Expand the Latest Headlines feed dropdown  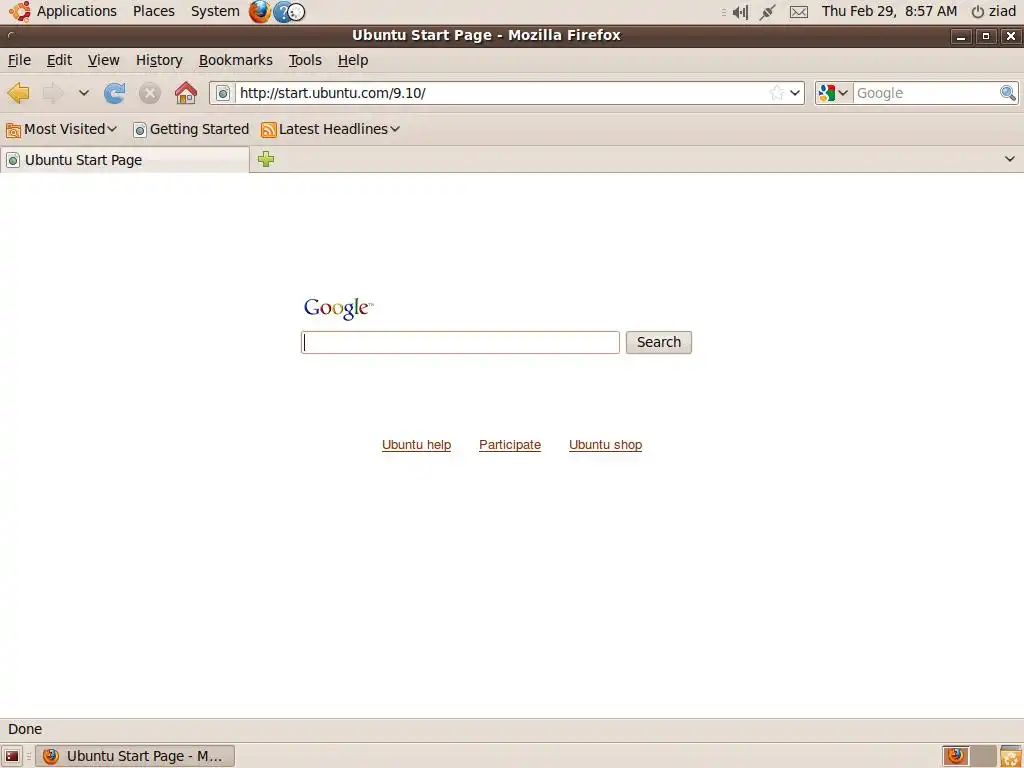tap(330, 129)
